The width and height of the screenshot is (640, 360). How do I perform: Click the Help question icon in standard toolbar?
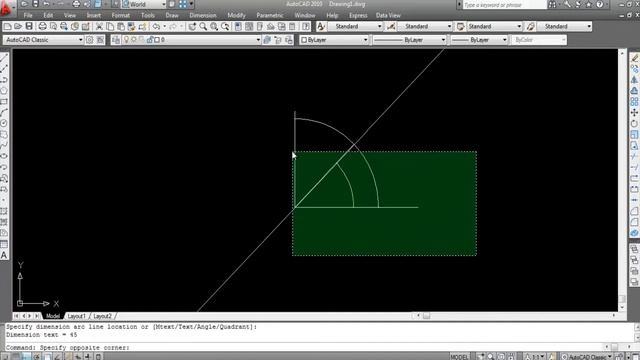coord(306,27)
